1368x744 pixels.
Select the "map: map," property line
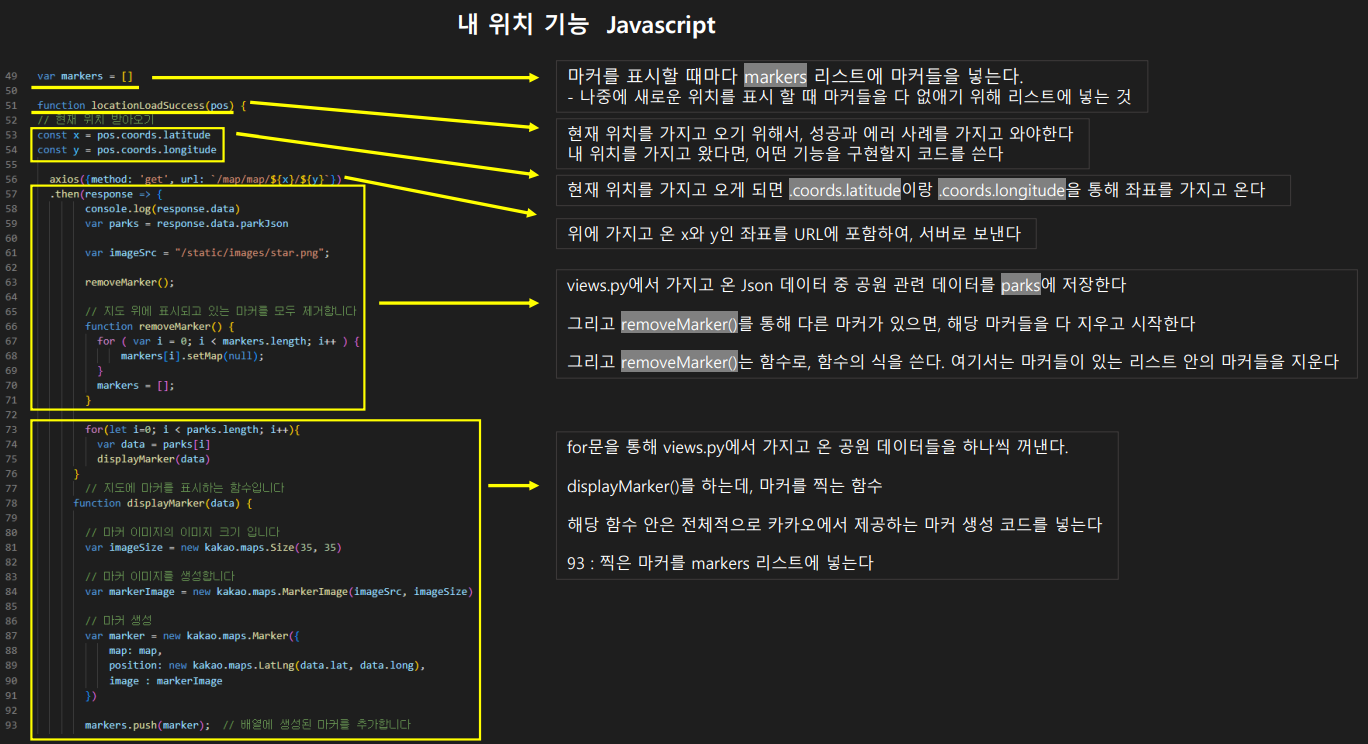click(x=135, y=650)
